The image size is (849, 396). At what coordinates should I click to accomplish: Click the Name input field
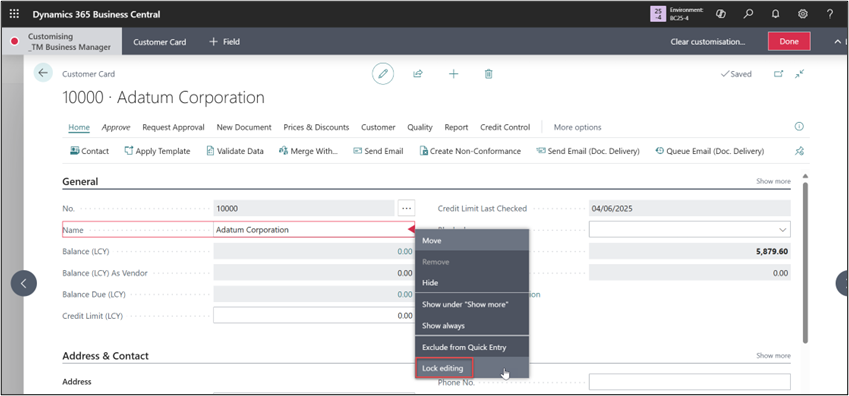(315, 230)
